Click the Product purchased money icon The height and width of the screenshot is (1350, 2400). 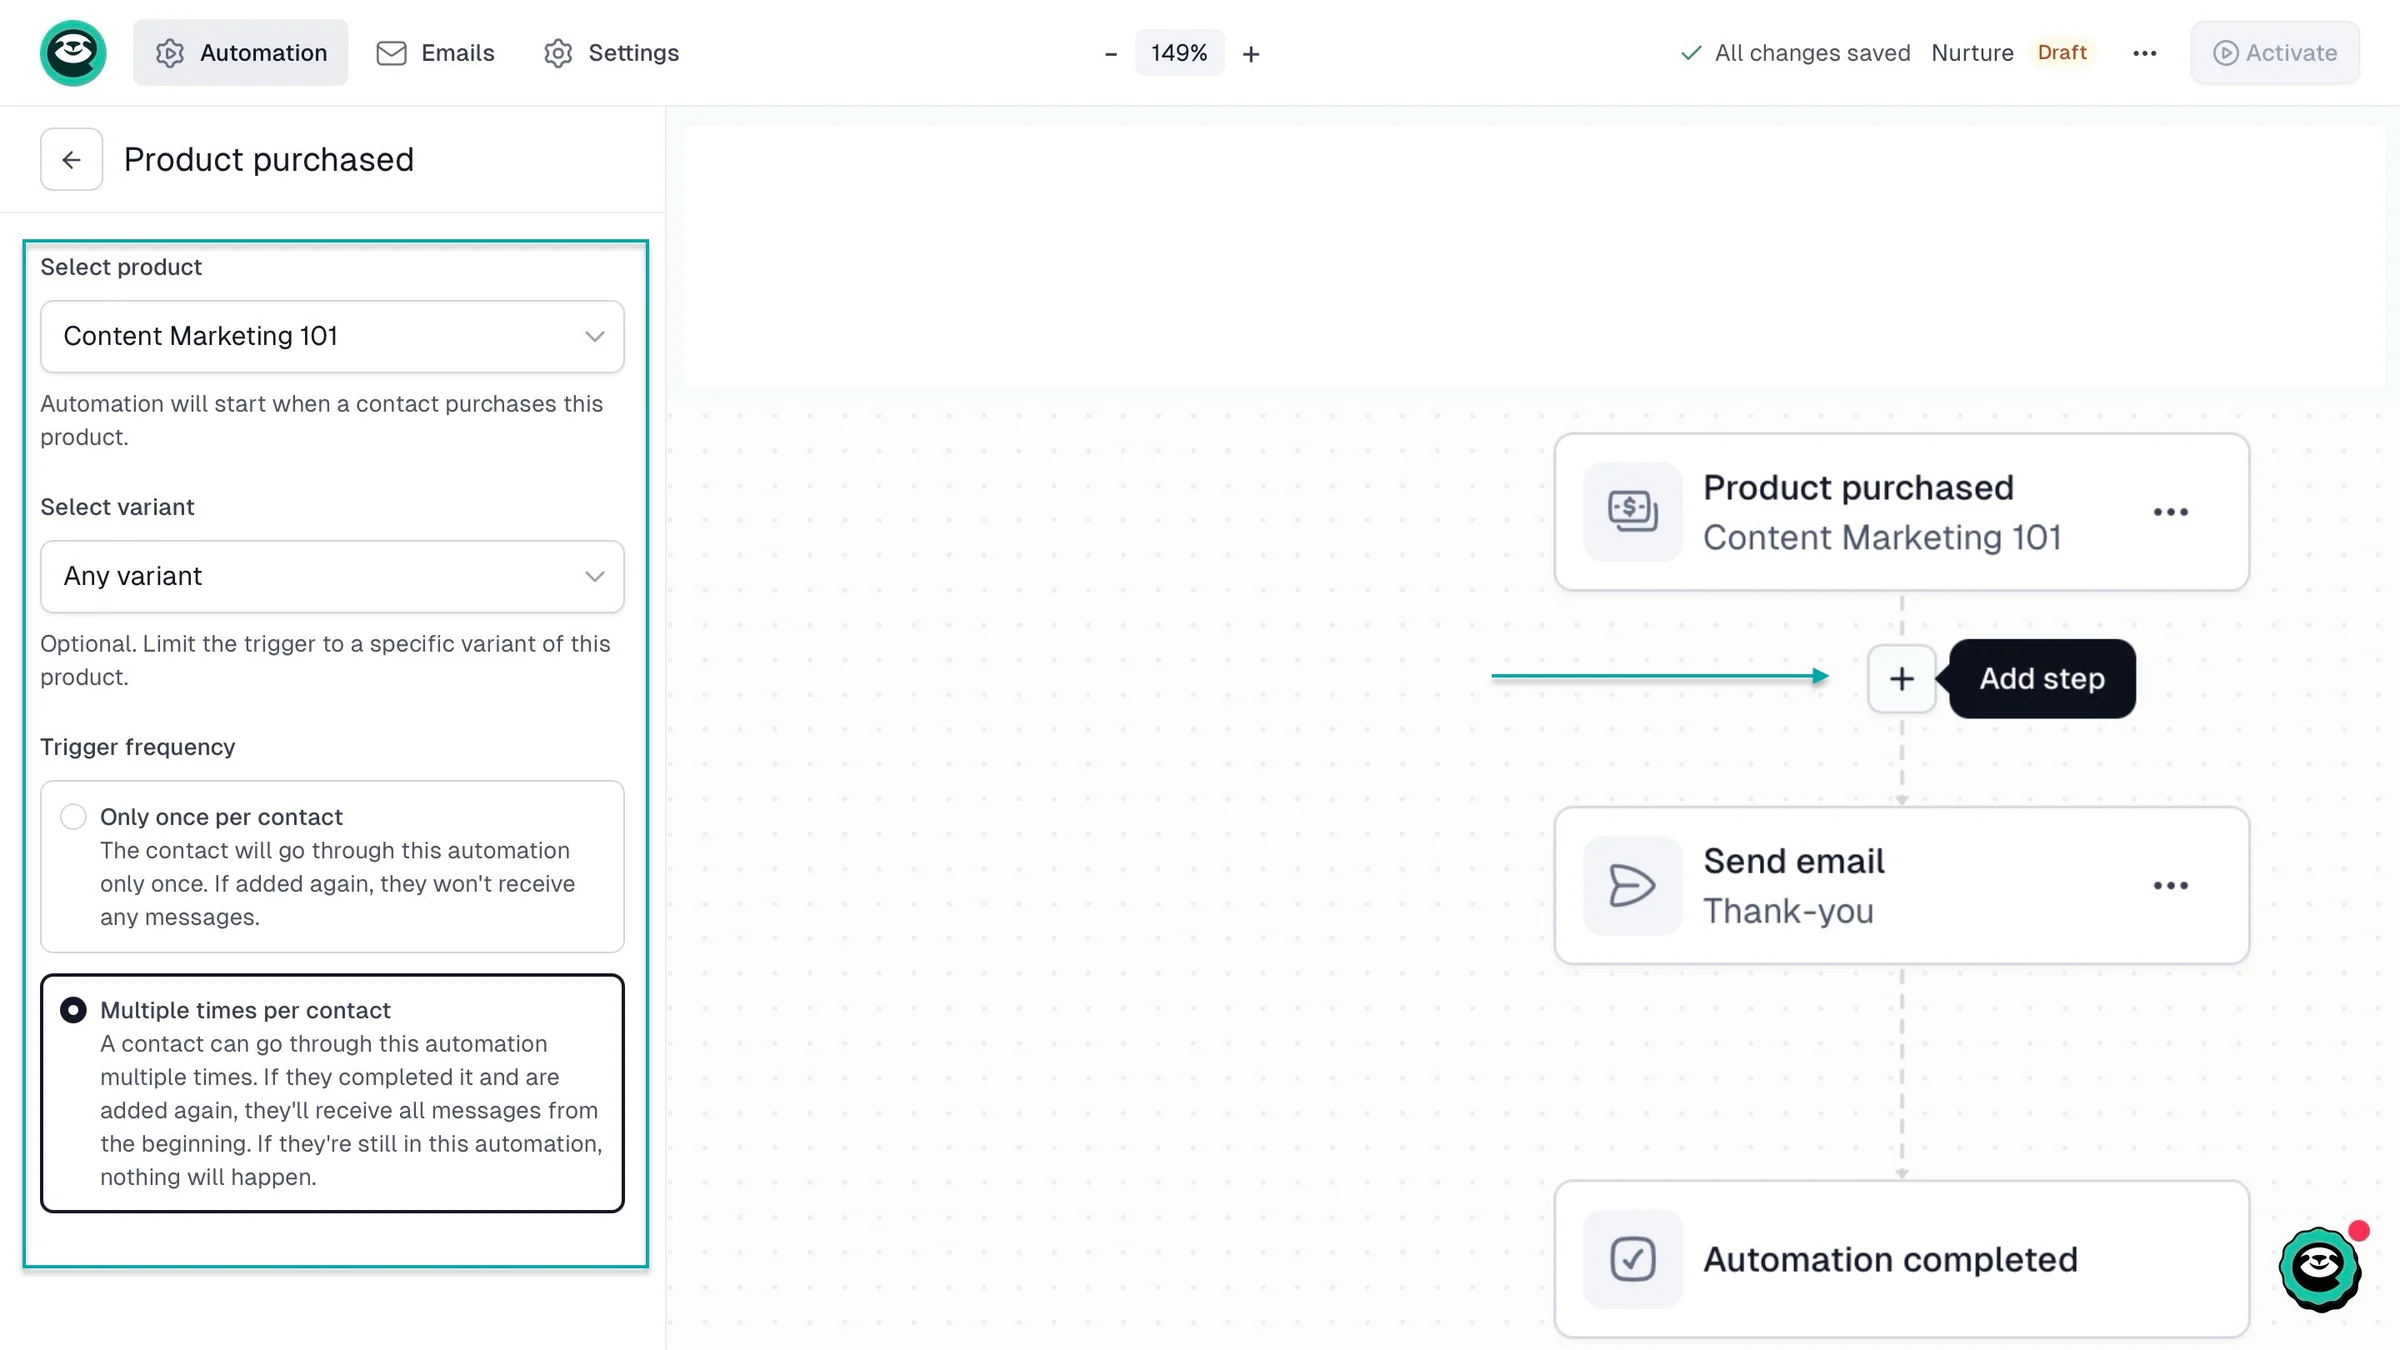point(1632,512)
